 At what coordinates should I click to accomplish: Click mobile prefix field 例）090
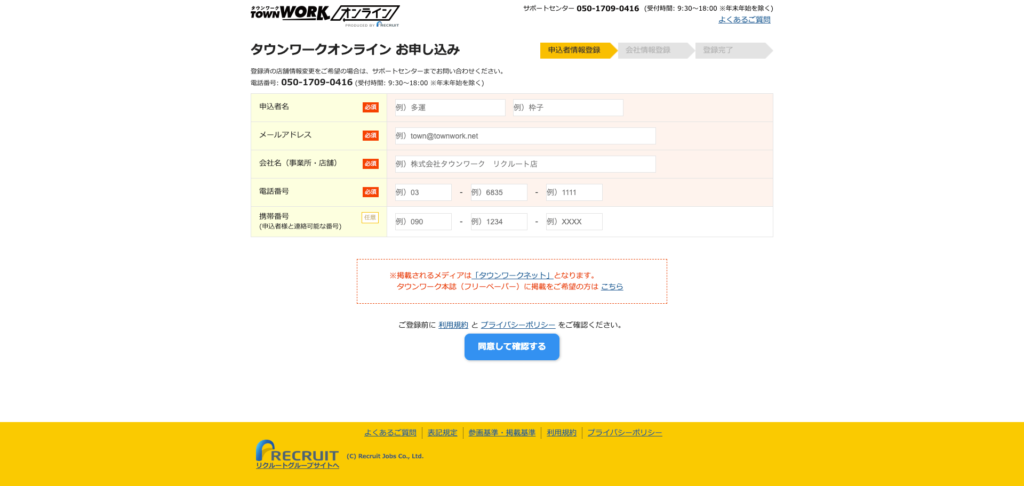423,221
